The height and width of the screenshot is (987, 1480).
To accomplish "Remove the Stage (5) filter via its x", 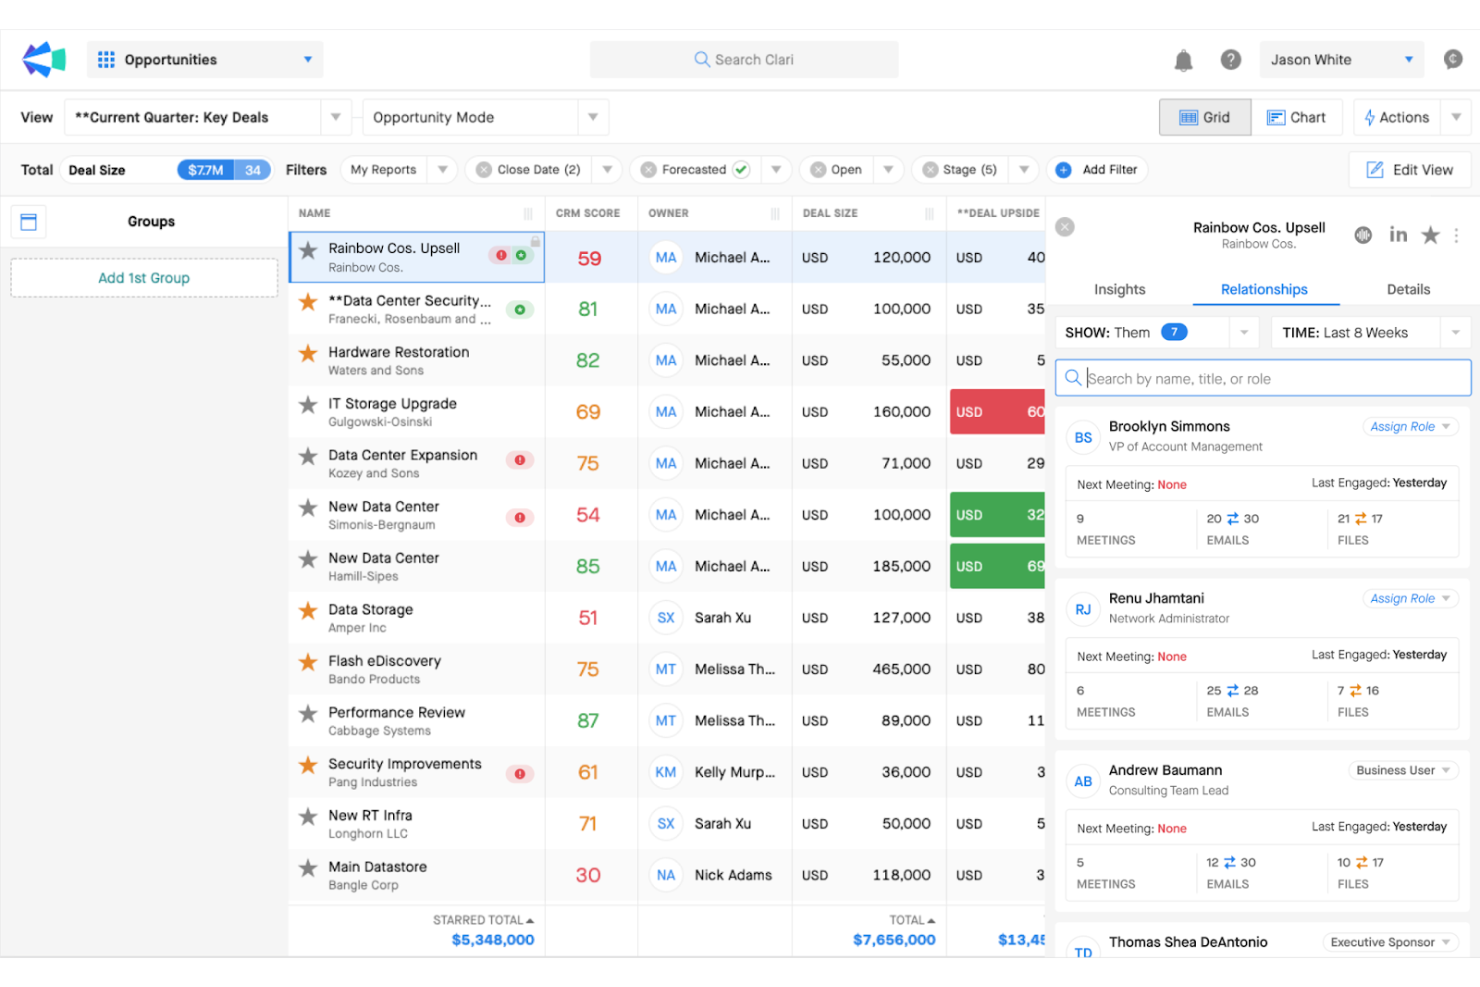I will point(930,170).
